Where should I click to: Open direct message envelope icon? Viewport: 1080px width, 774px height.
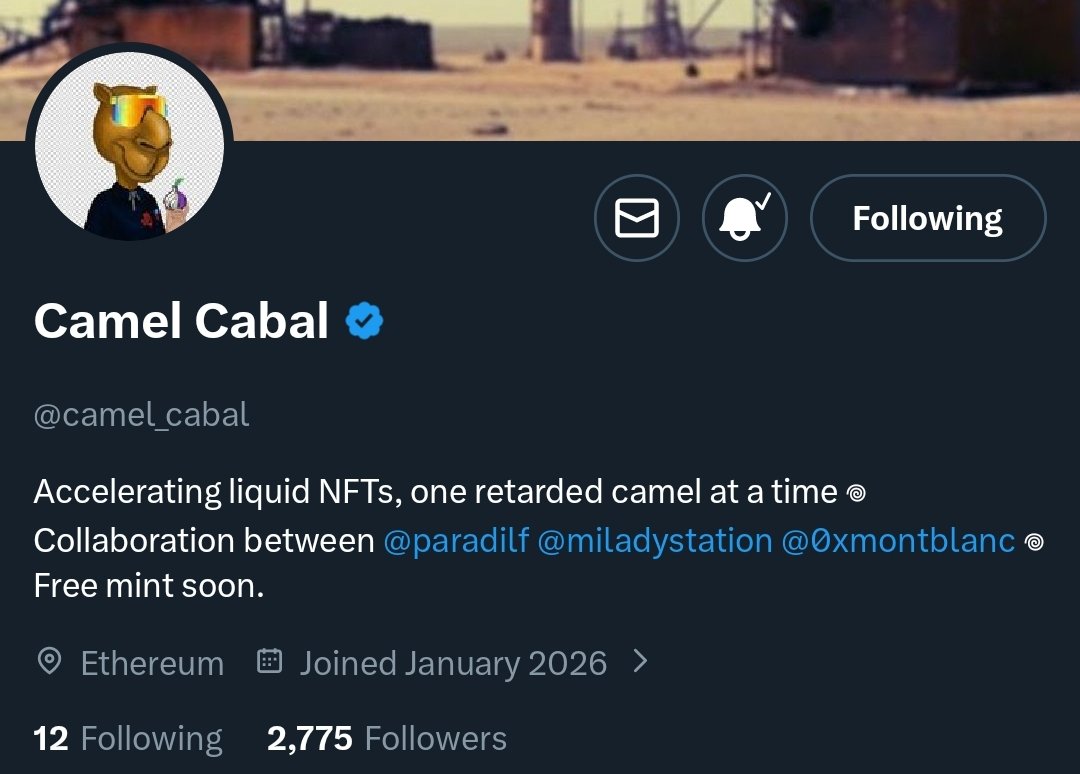click(636, 218)
